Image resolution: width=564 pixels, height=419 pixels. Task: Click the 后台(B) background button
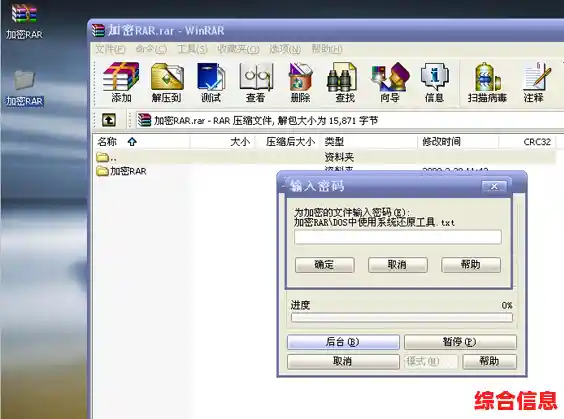(343, 342)
